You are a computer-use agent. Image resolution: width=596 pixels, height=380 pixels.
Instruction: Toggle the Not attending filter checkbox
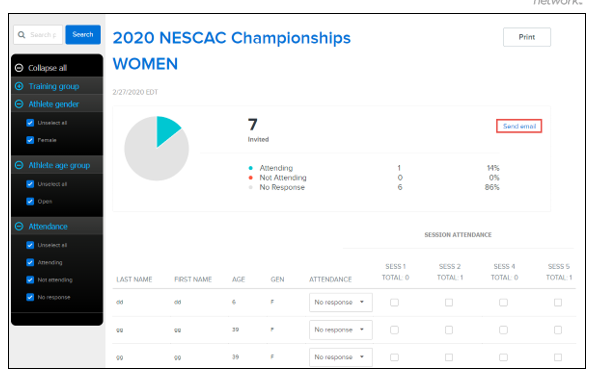tap(30, 280)
